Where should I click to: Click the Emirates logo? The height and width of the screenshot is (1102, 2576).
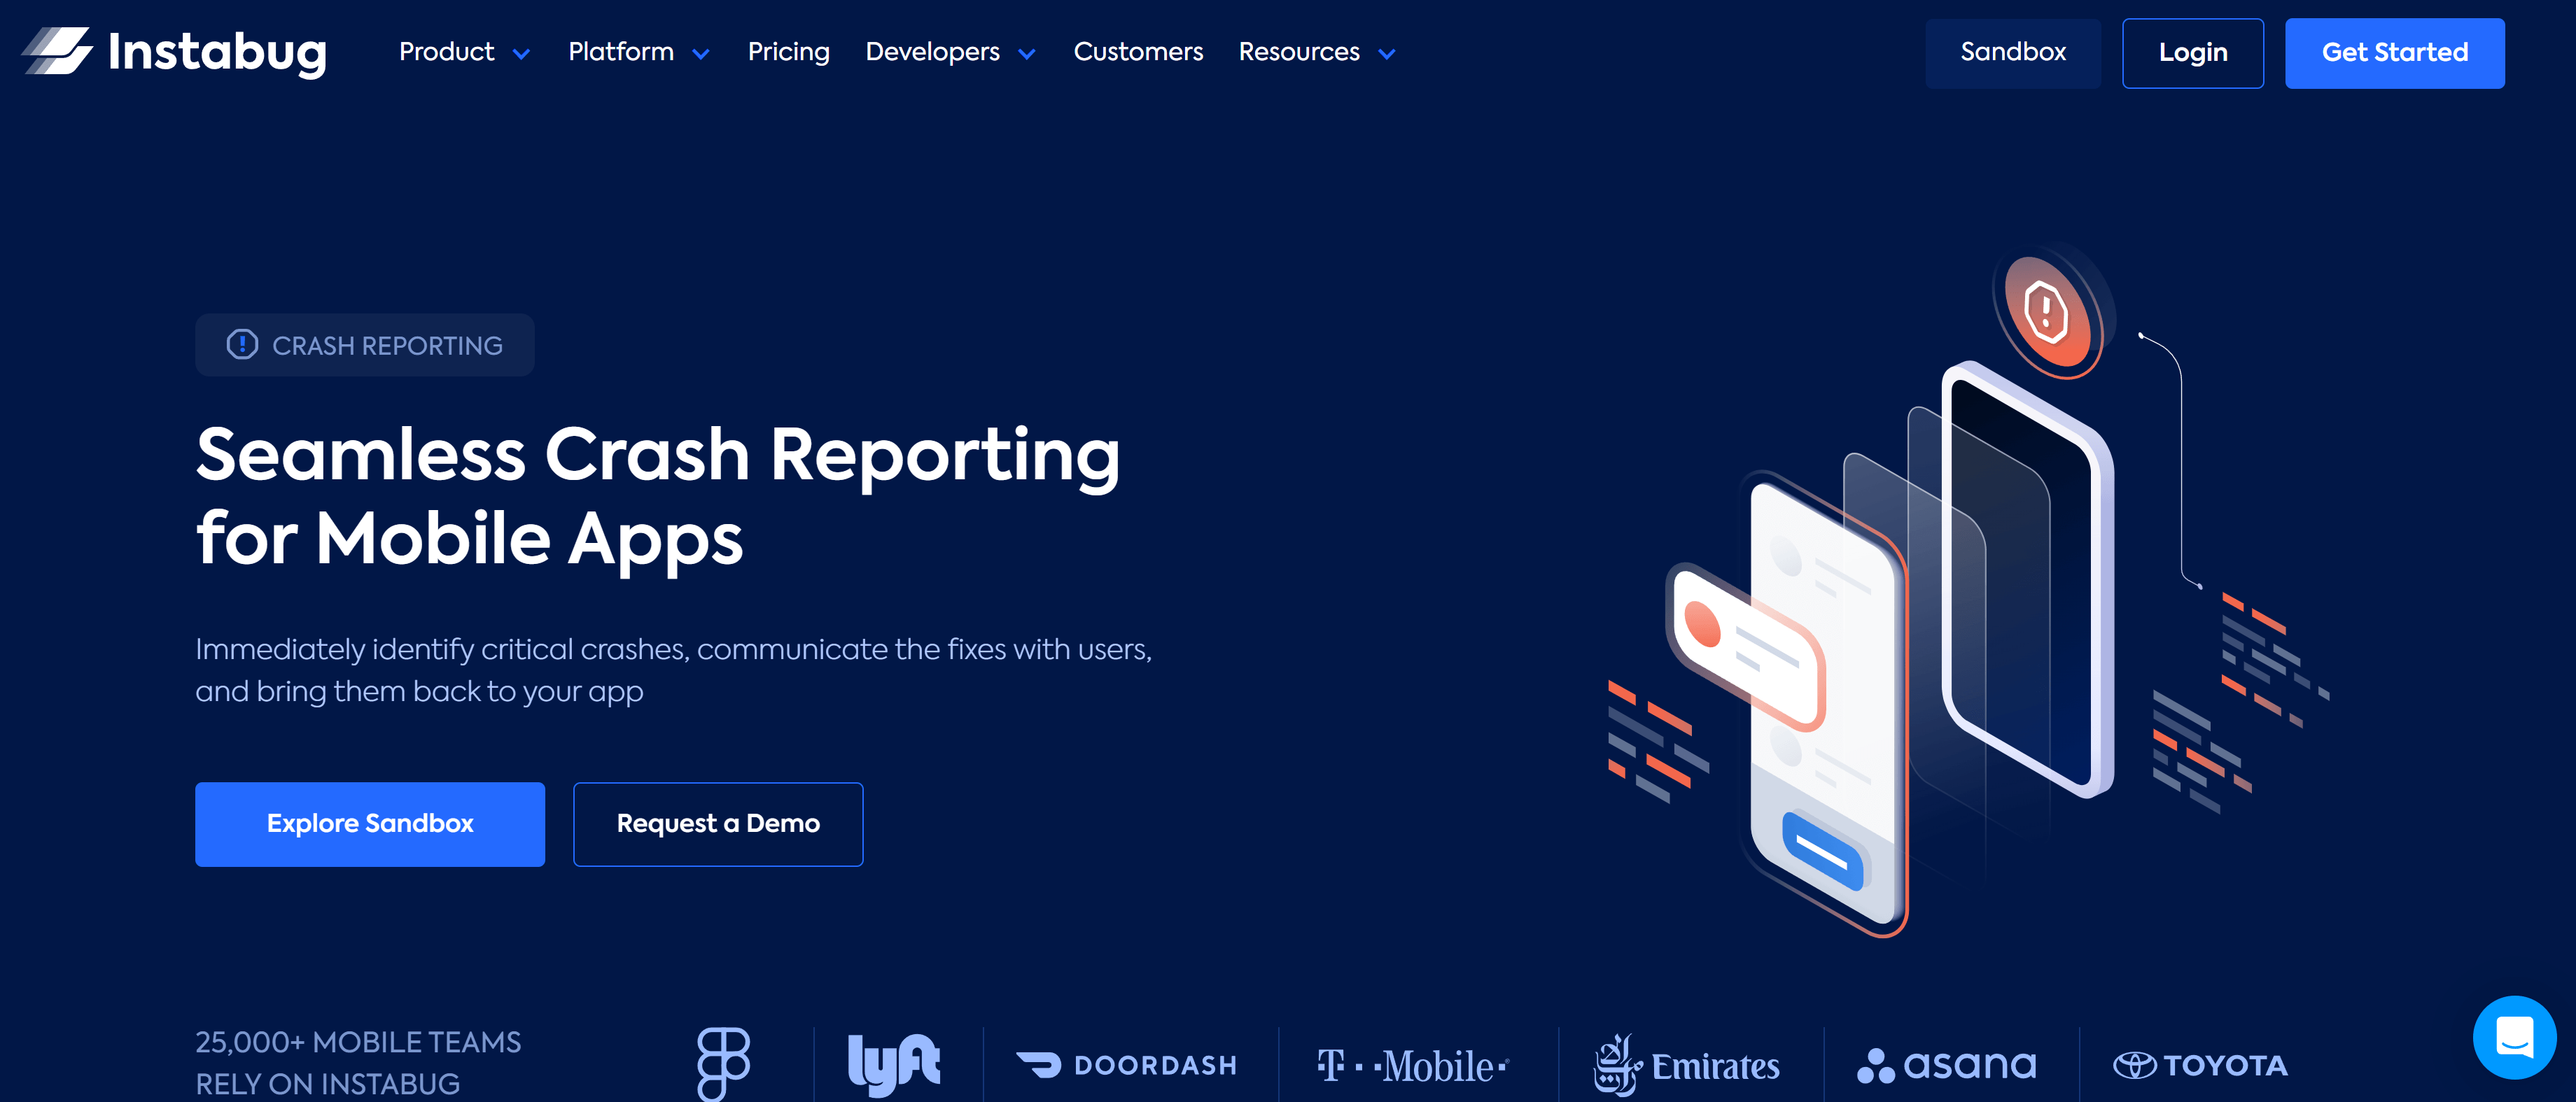[1686, 1065]
